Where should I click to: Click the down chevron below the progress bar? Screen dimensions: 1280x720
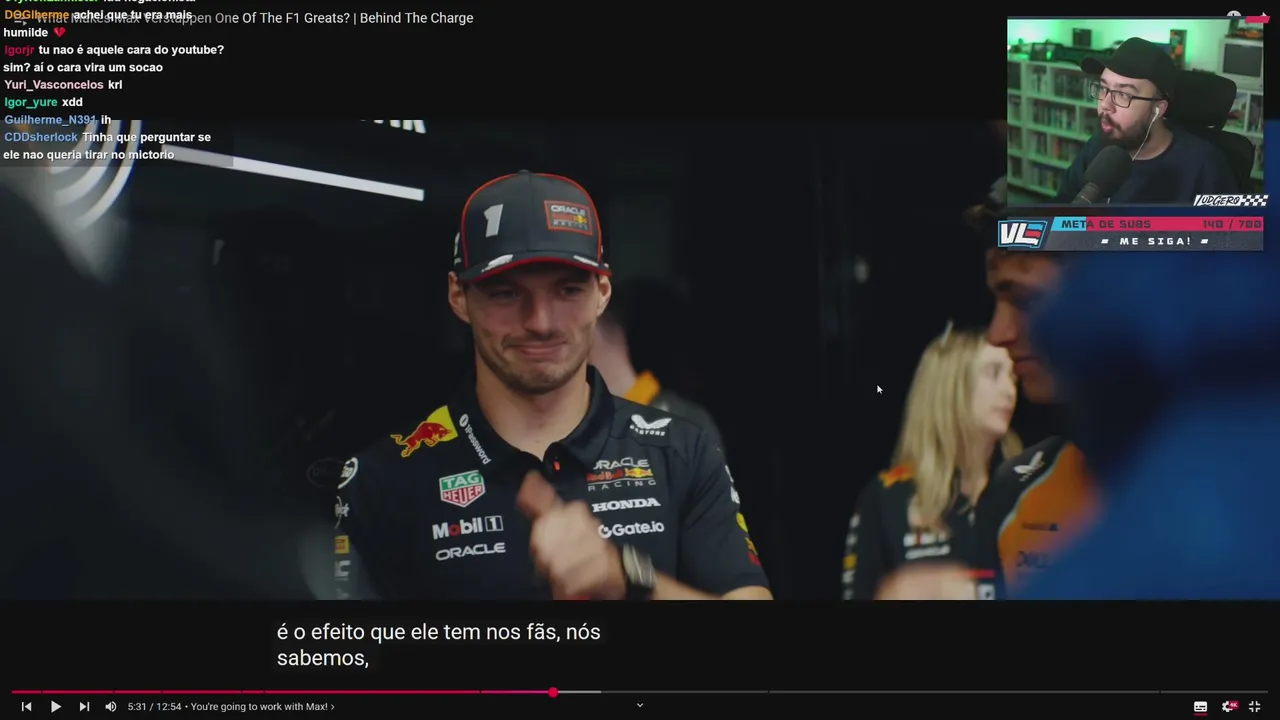pos(640,705)
